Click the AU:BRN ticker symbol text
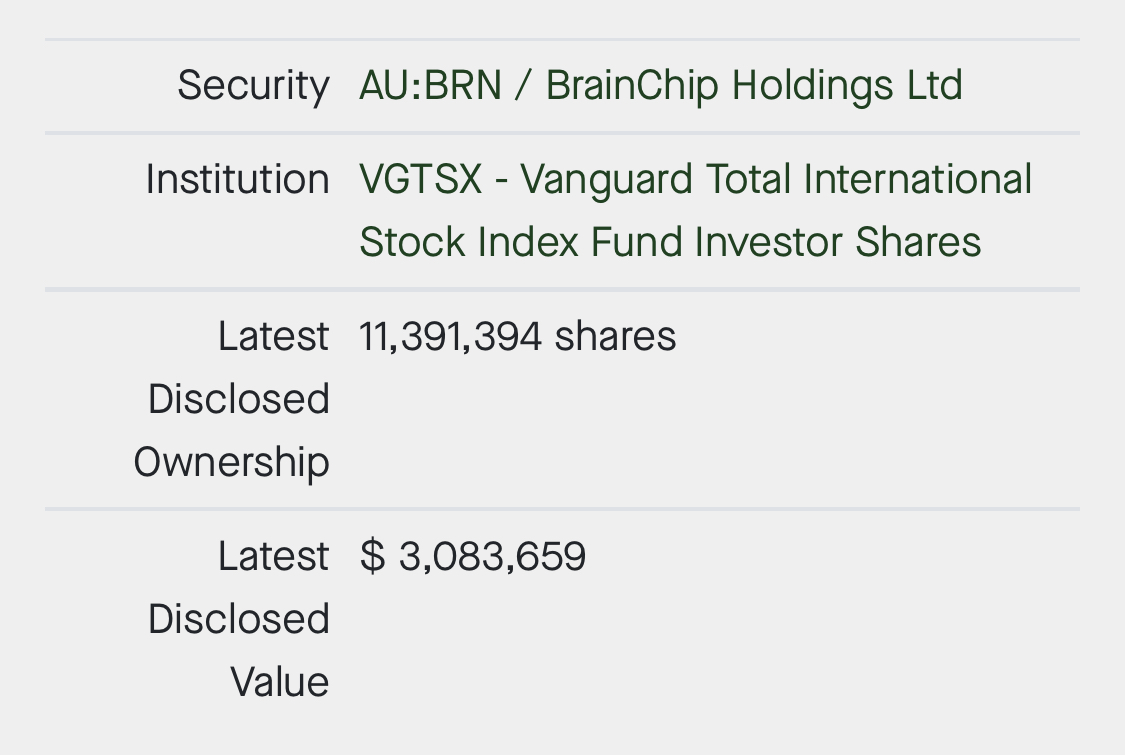 [x=430, y=86]
